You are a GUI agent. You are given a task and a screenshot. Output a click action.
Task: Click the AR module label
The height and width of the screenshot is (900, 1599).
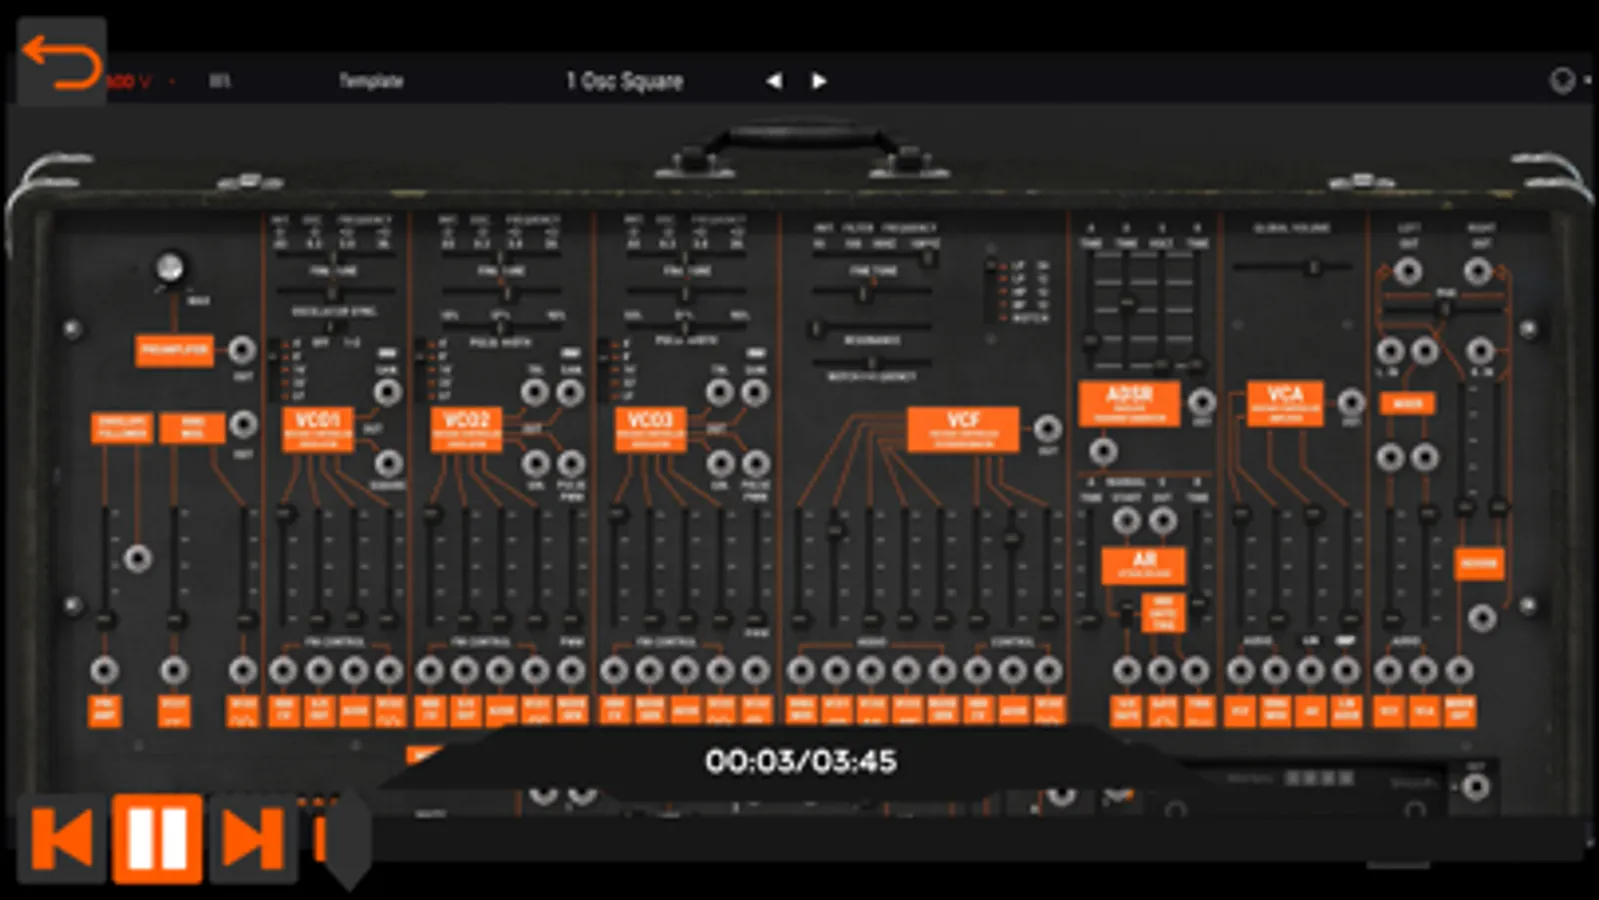pyautogui.click(x=1143, y=565)
